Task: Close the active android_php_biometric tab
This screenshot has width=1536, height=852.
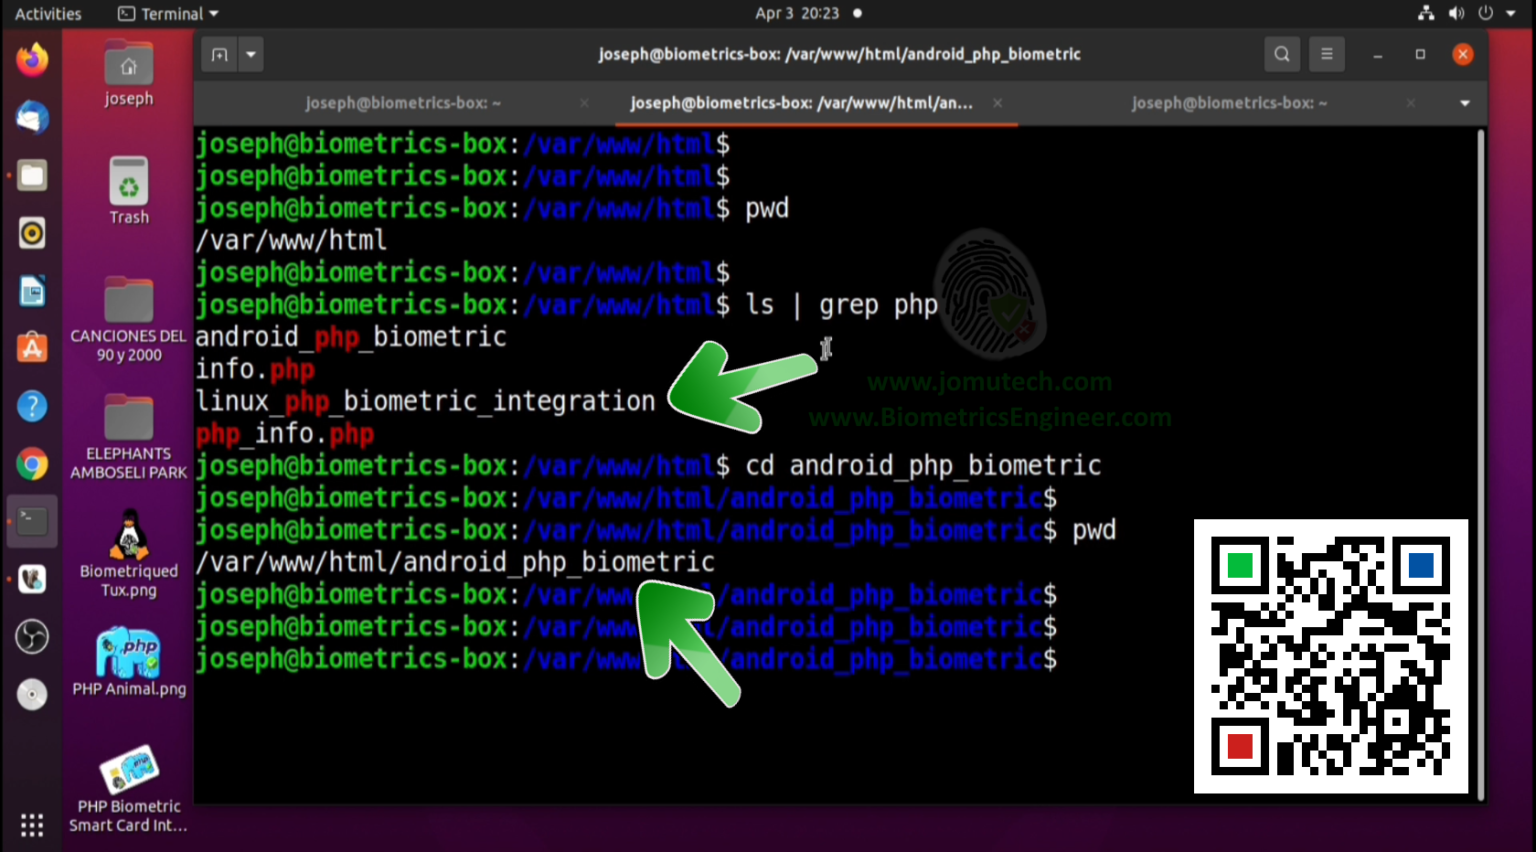Action: [997, 103]
